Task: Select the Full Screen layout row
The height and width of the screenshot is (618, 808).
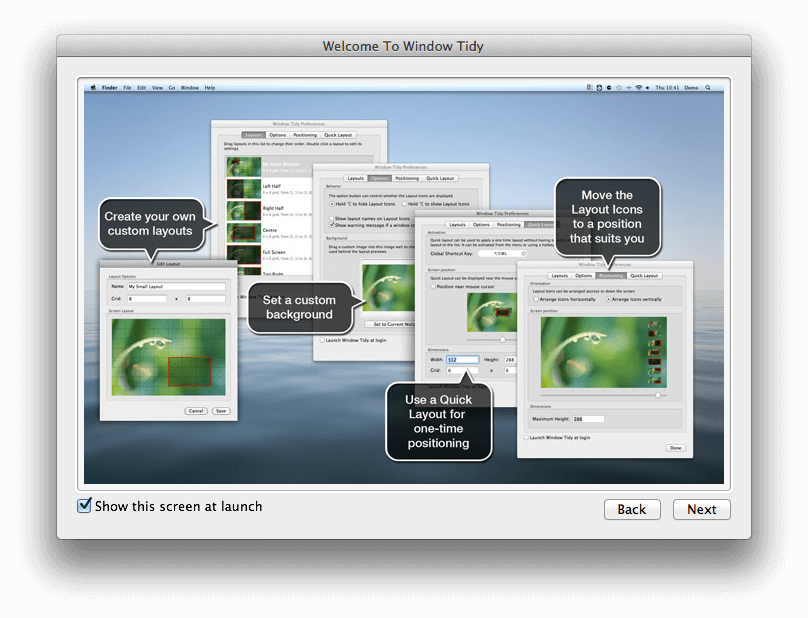Action: click(269, 255)
